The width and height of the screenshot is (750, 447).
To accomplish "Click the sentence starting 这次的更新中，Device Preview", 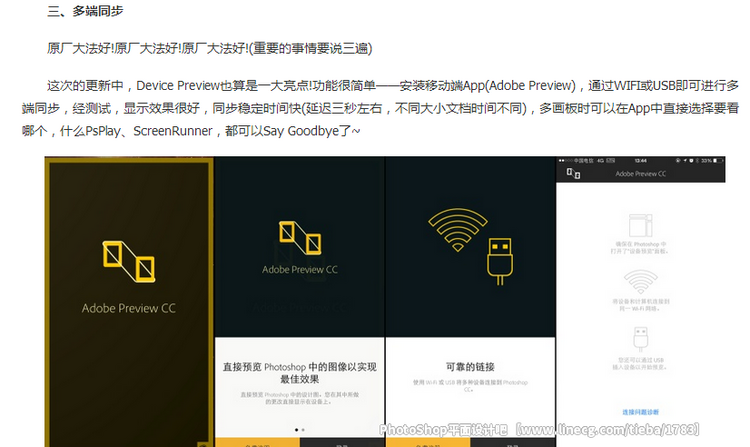I will [393, 86].
